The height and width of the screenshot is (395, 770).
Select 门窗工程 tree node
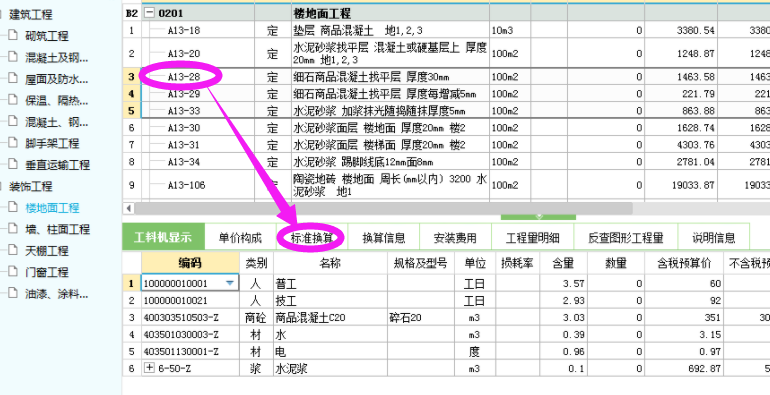[x=47, y=273]
